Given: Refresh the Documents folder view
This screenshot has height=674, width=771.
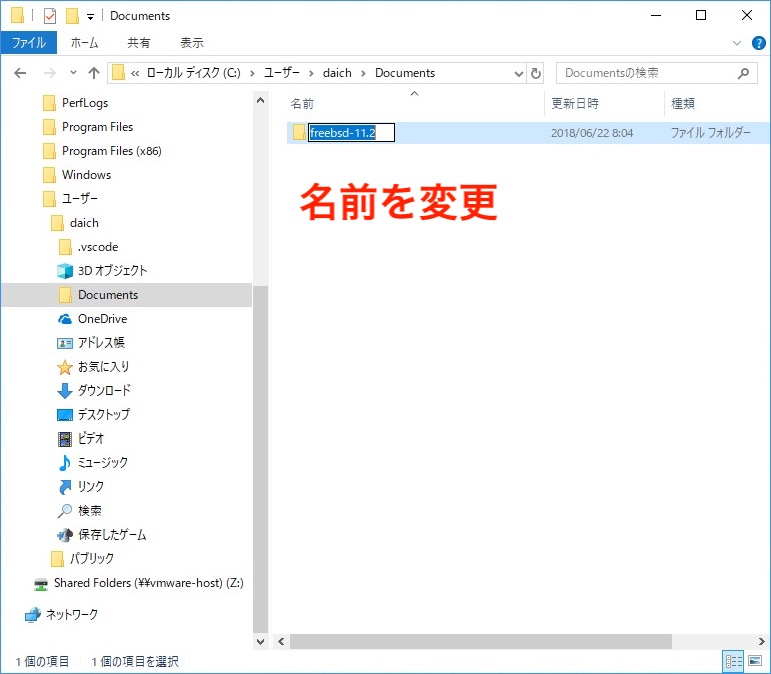Looking at the screenshot, I should click(535, 74).
